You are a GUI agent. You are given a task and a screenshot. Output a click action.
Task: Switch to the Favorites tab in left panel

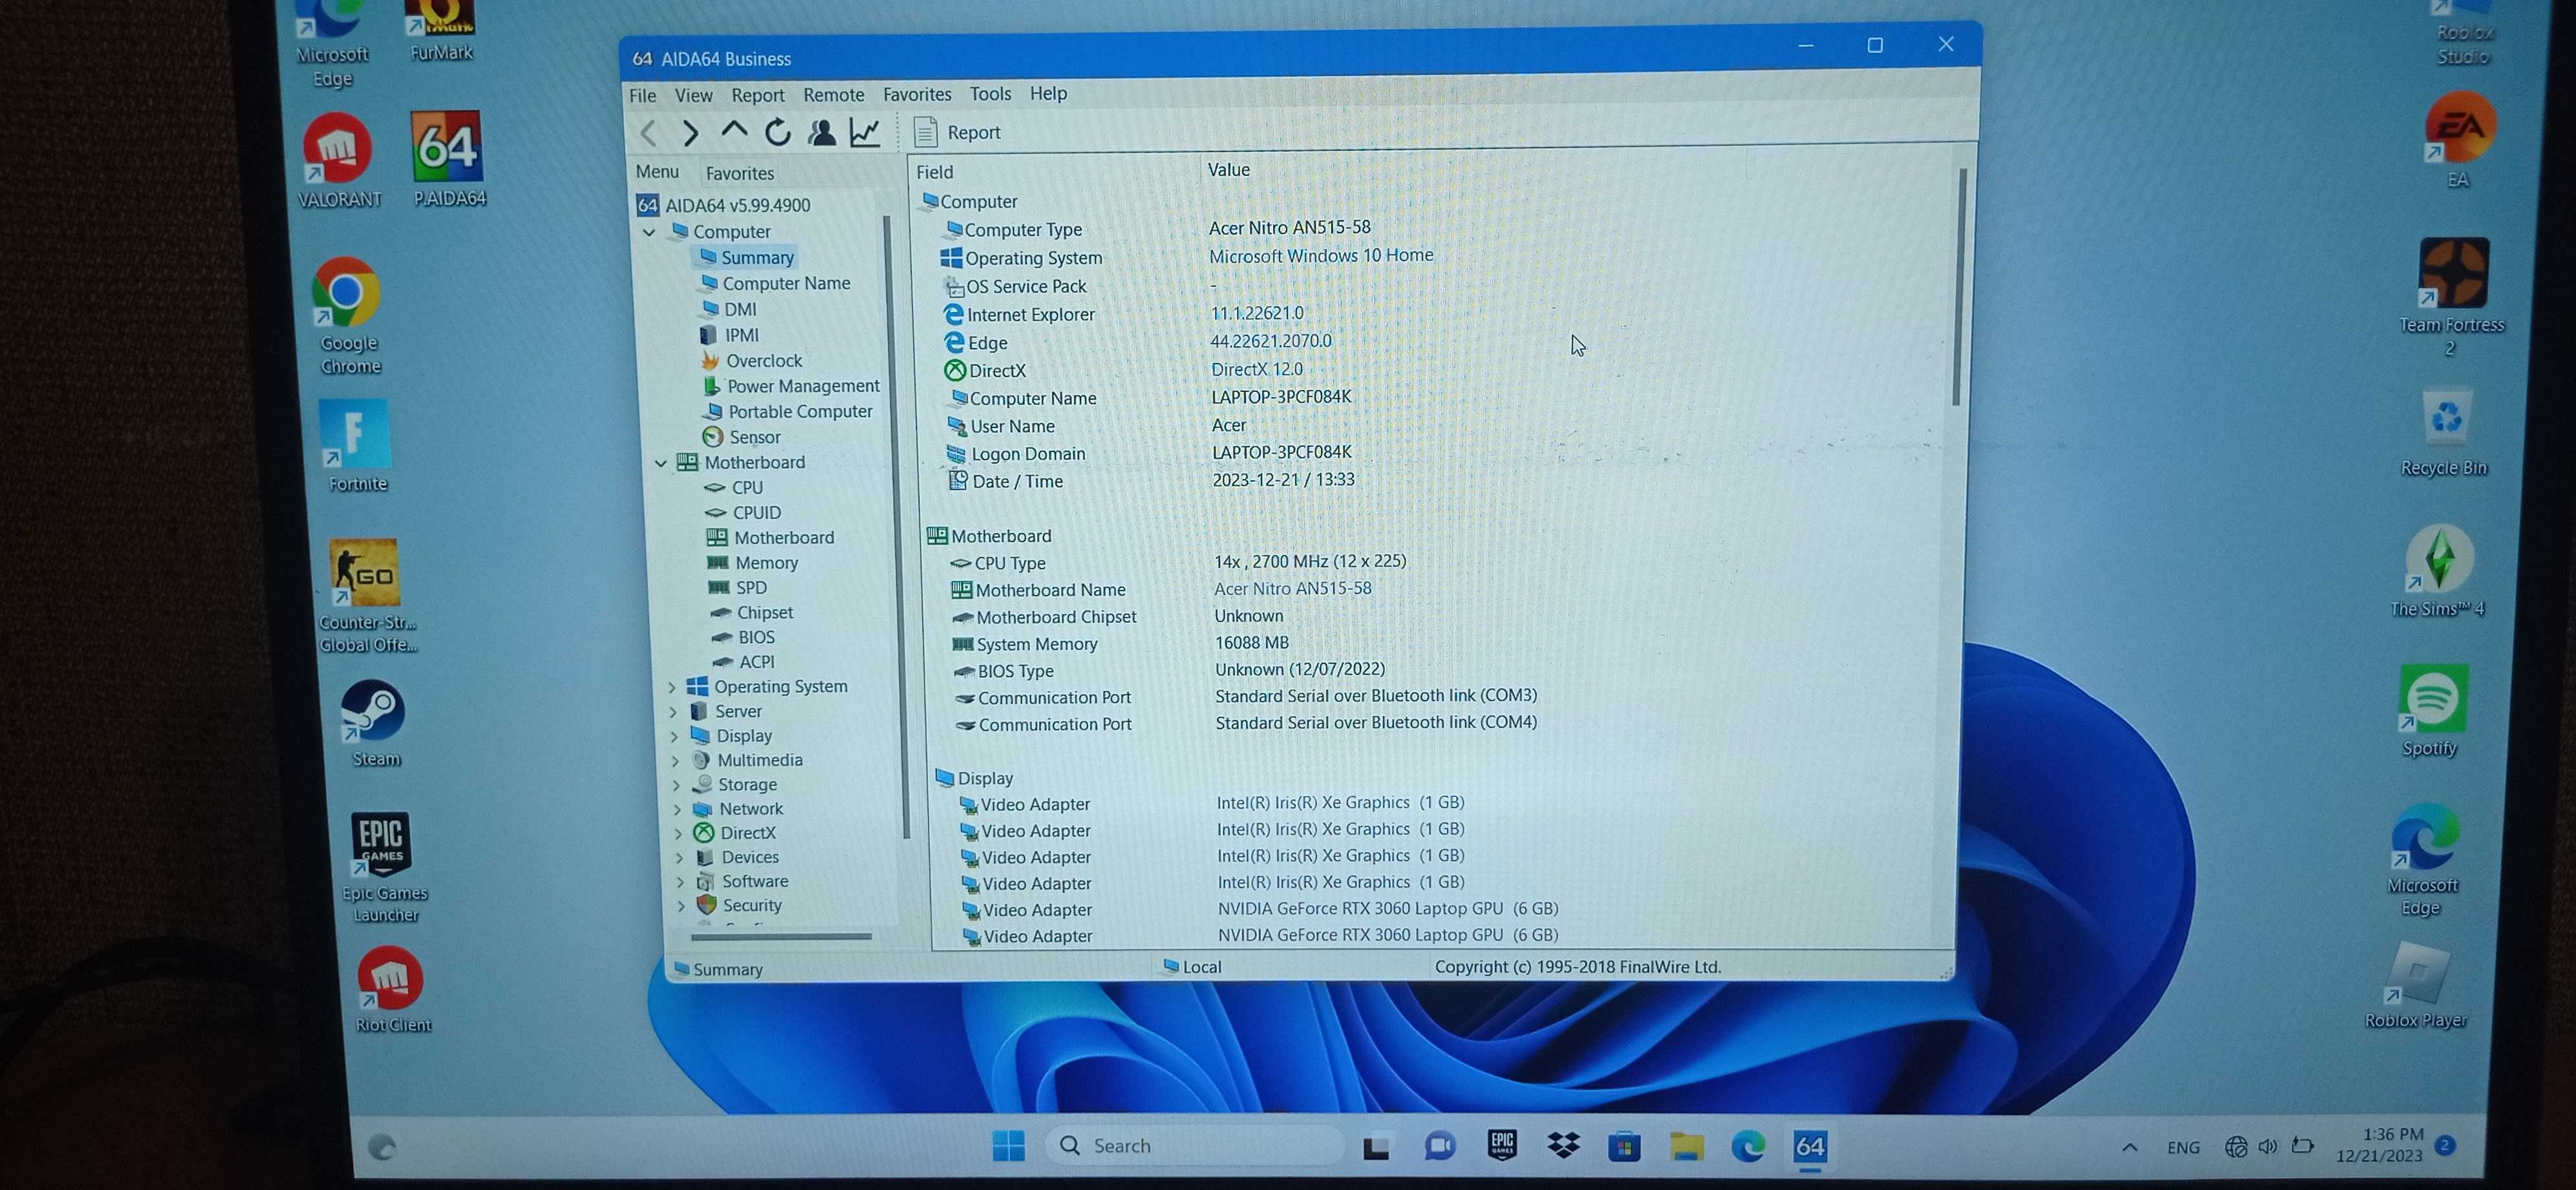coord(740,173)
